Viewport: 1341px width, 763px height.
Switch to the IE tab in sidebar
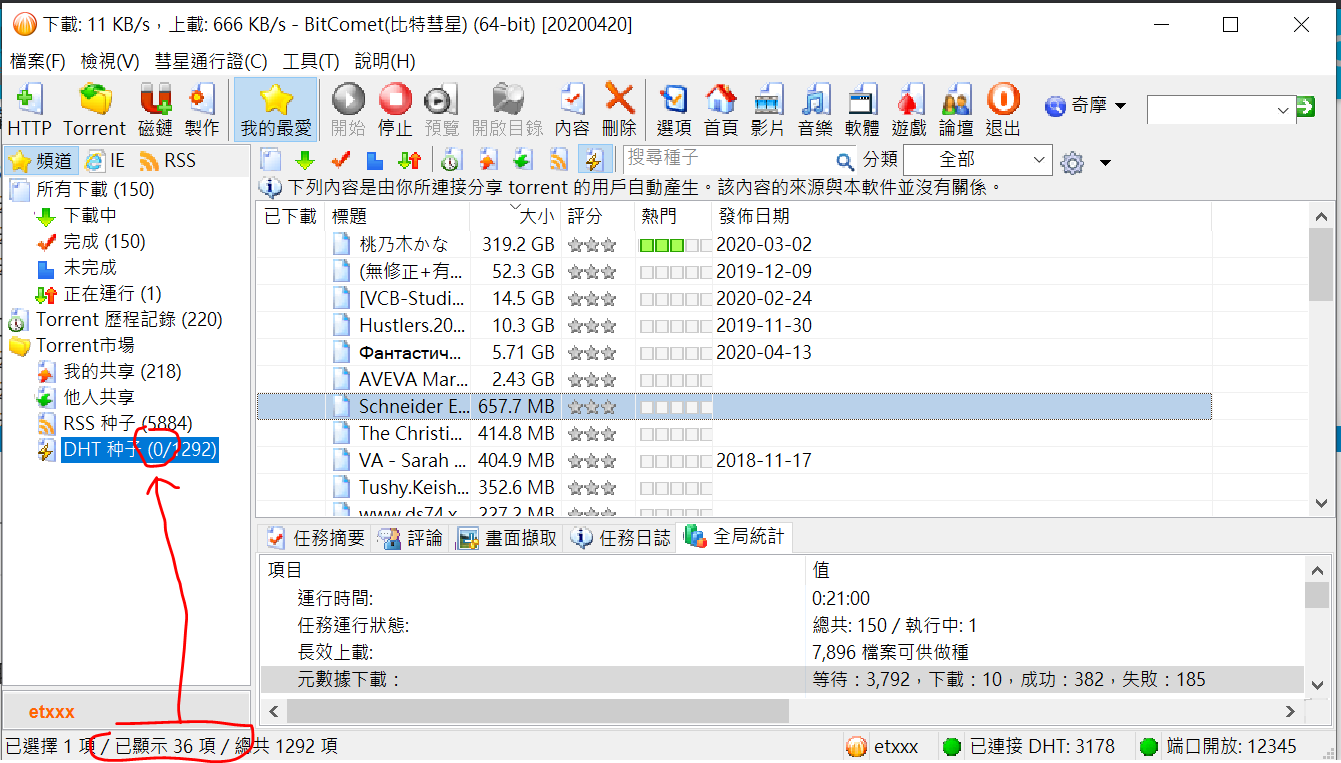point(105,160)
